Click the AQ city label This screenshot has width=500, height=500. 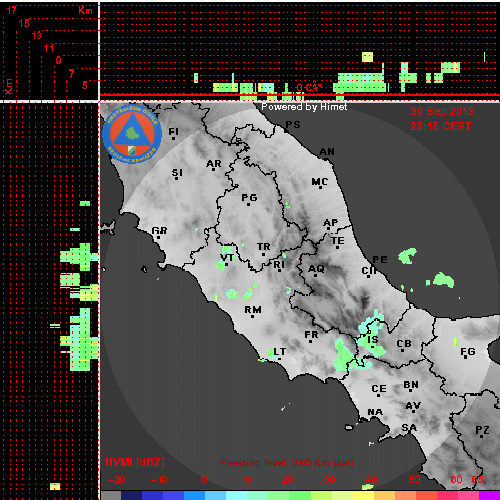[316, 268]
